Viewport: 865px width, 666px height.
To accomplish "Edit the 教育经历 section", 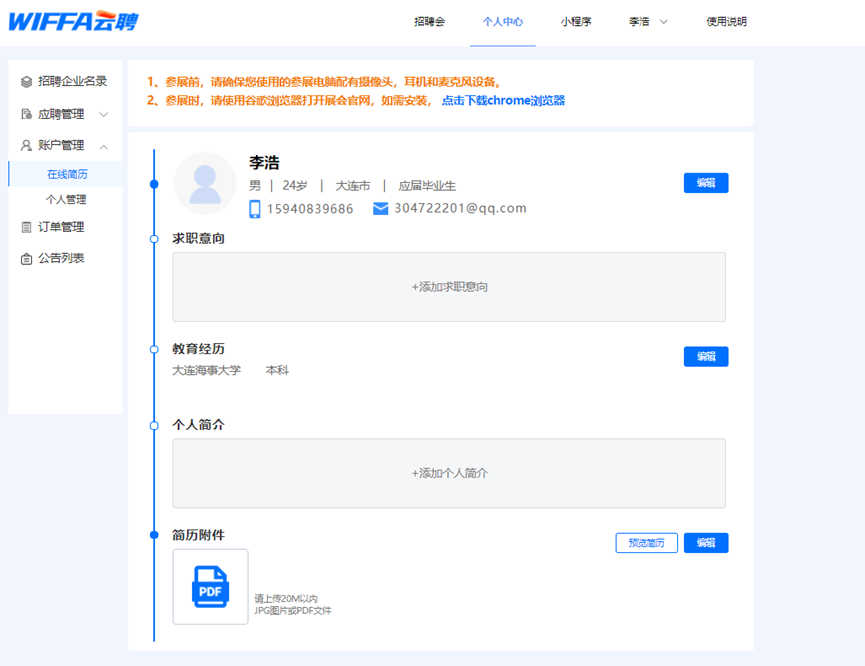I will (706, 357).
